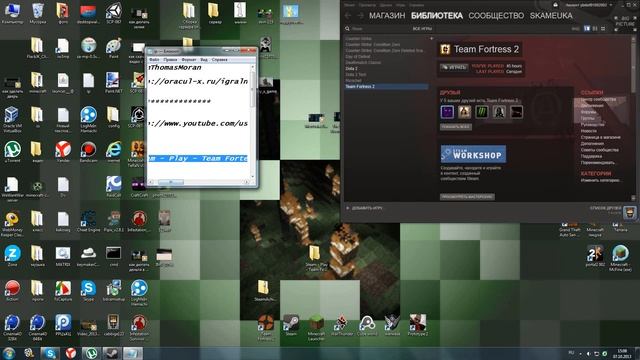Click the Windows Start button

9,353
